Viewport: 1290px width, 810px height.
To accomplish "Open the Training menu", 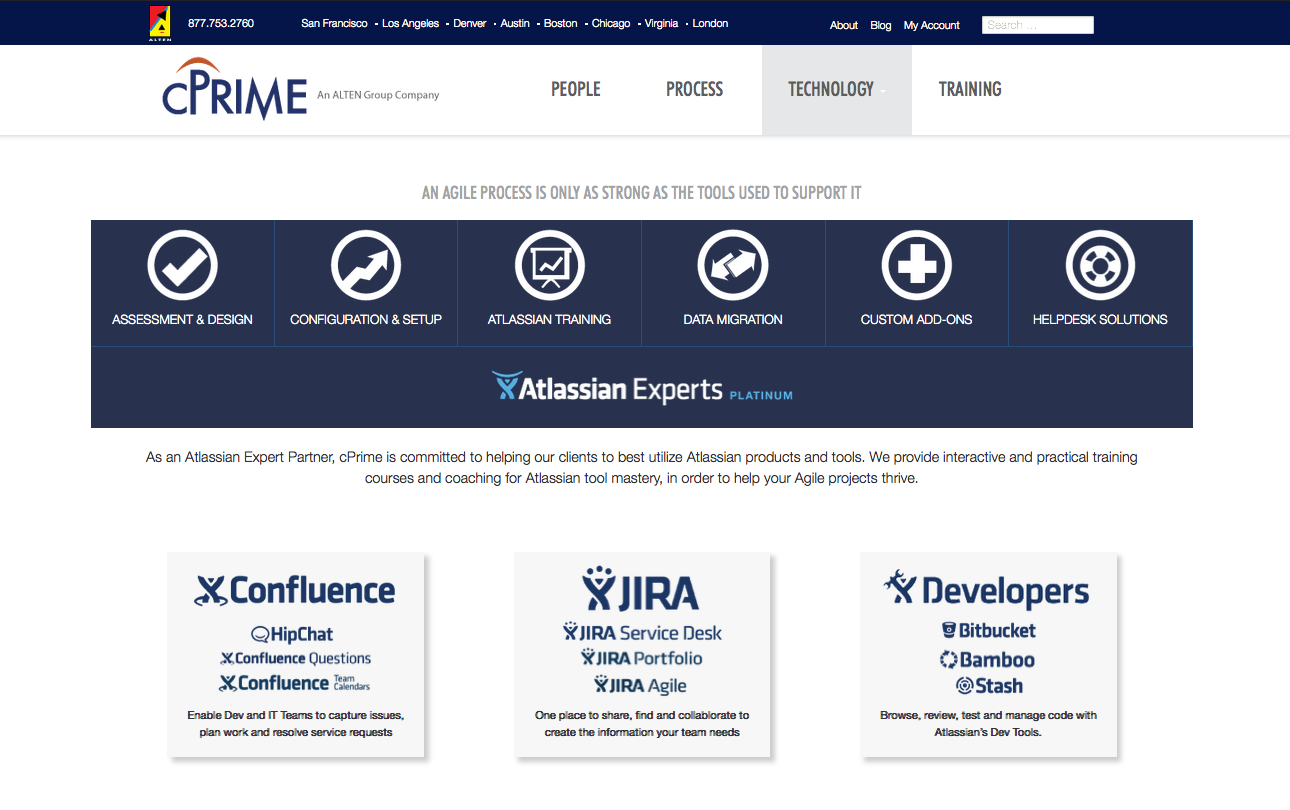I will (x=970, y=89).
